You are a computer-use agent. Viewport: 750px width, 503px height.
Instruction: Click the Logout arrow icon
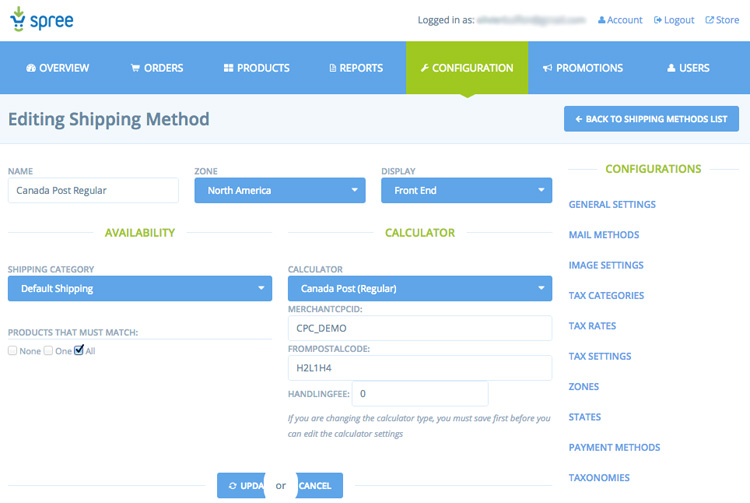(x=658, y=20)
